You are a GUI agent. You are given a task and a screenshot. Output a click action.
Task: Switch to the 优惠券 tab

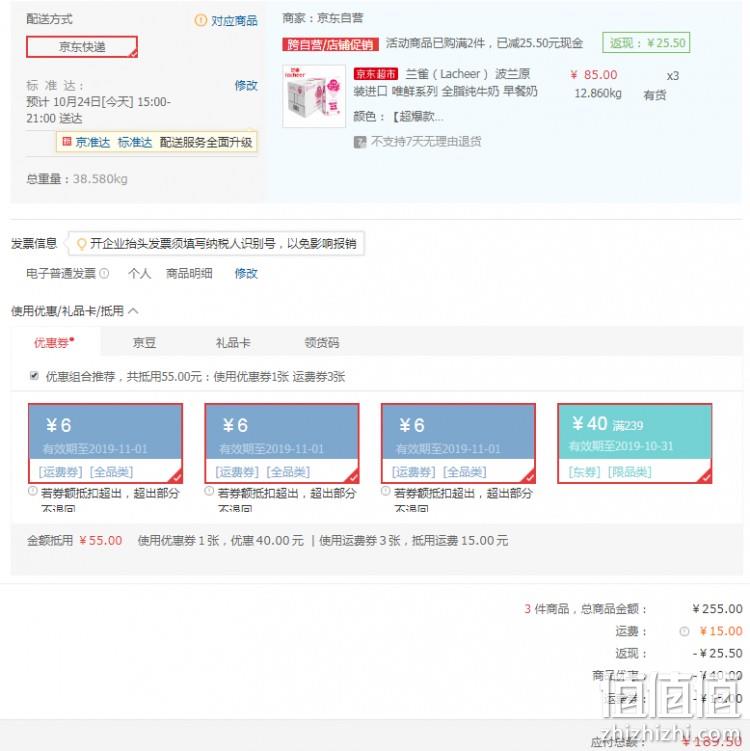(55, 342)
